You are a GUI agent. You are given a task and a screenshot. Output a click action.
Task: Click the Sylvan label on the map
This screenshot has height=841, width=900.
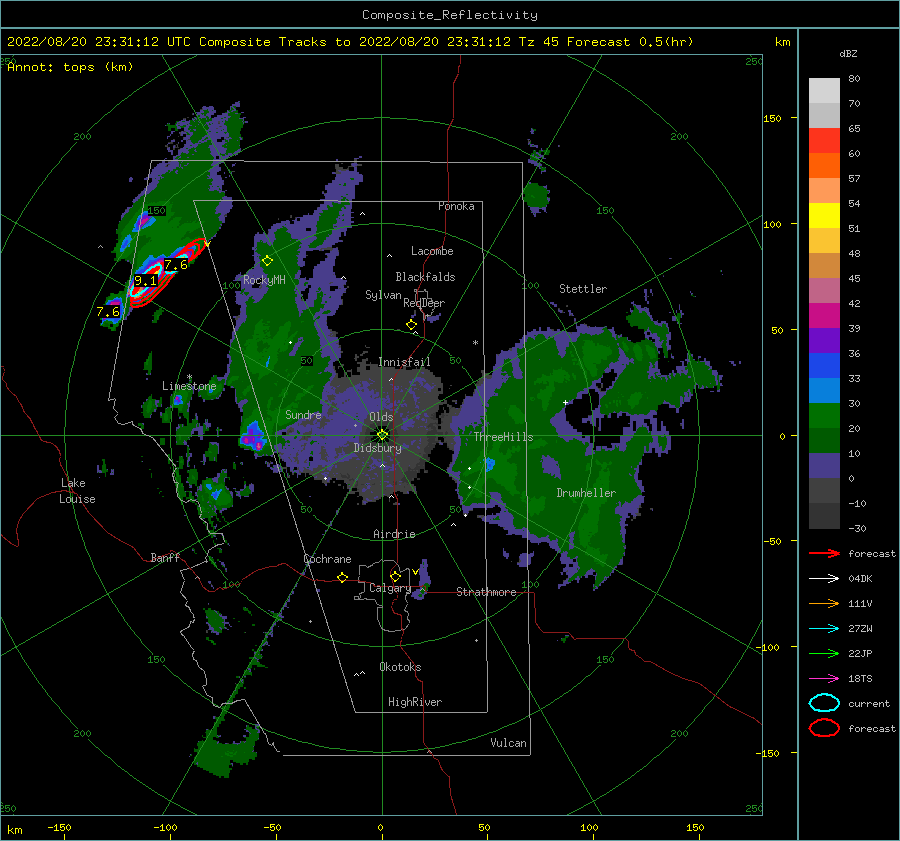click(x=383, y=295)
